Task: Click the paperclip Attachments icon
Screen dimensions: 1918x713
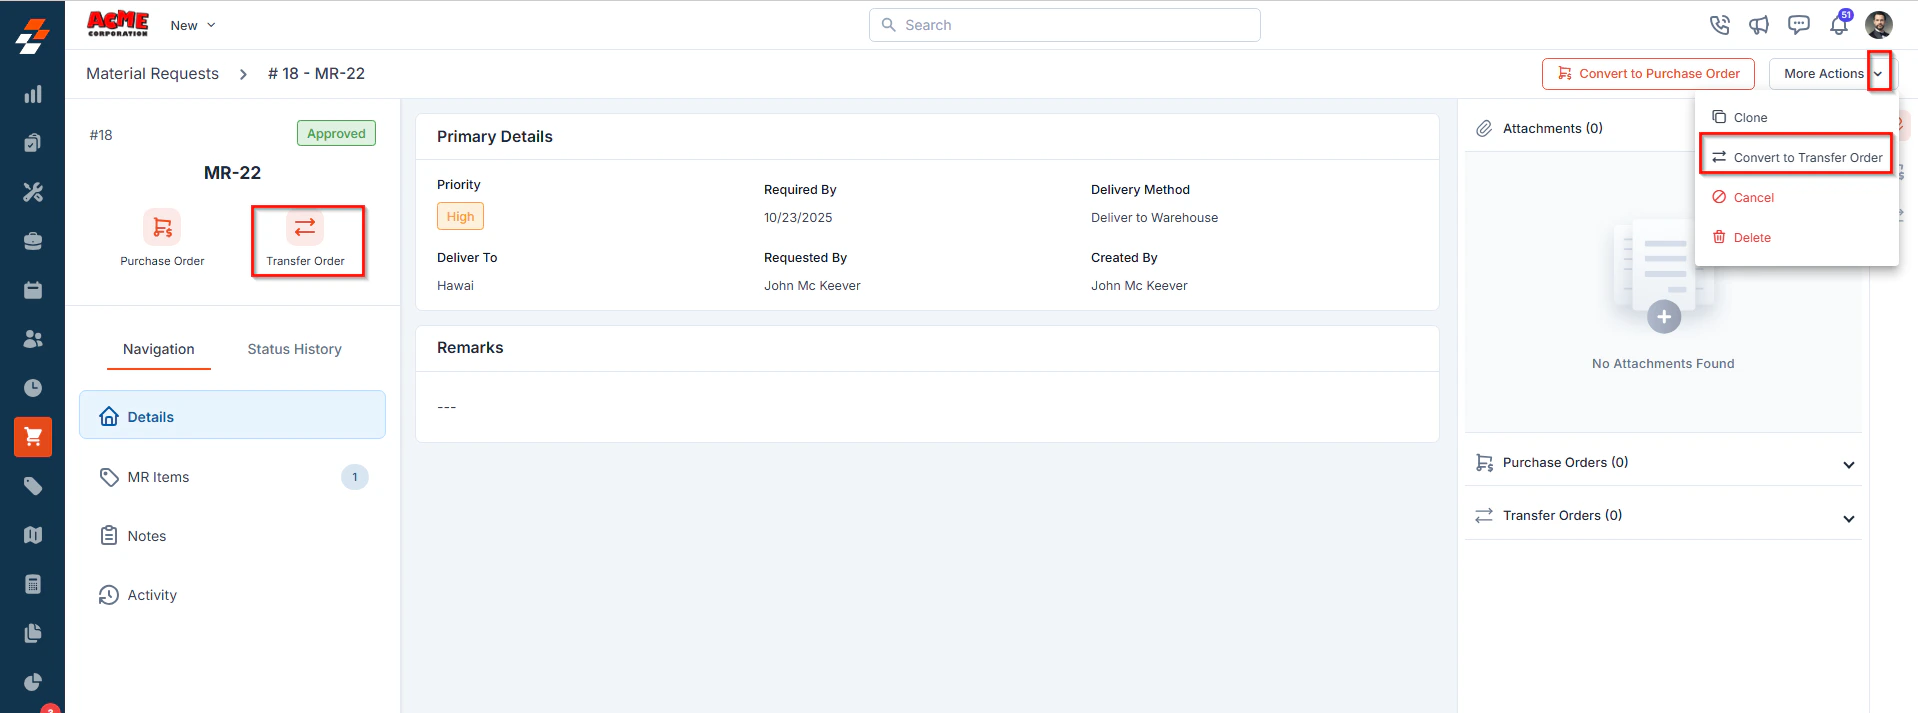Action: tap(1485, 128)
